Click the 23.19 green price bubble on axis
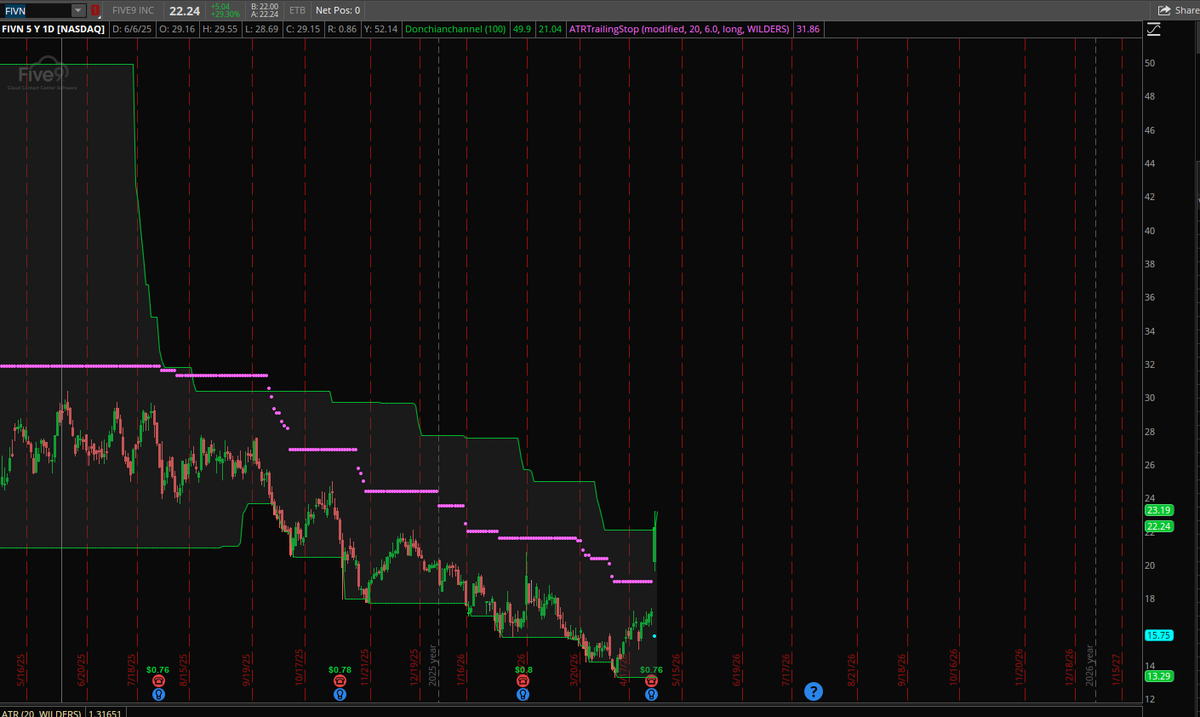Screen dimensions: 1200x717 1158,510
